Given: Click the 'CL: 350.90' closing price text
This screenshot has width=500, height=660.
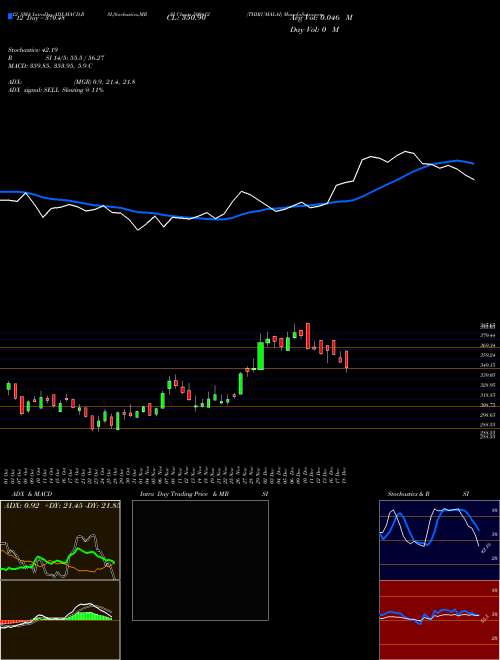Looking at the screenshot, I should tap(186, 18).
